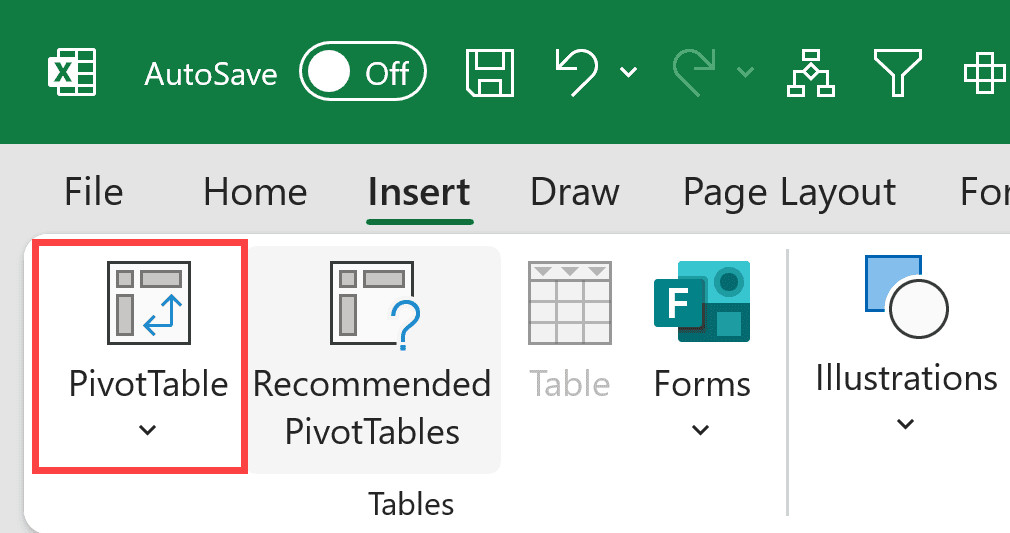Expand the PivotTable dropdown chevron

pos(147,430)
